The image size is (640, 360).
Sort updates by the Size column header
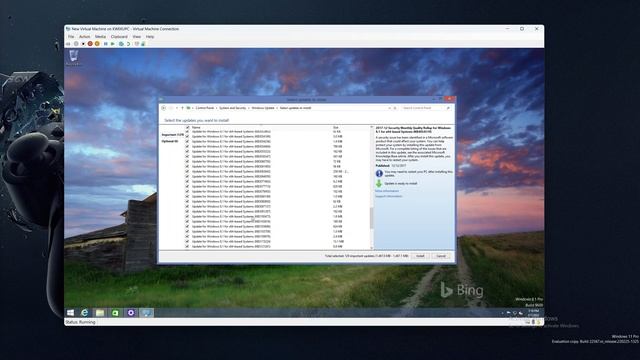point(336,127)
